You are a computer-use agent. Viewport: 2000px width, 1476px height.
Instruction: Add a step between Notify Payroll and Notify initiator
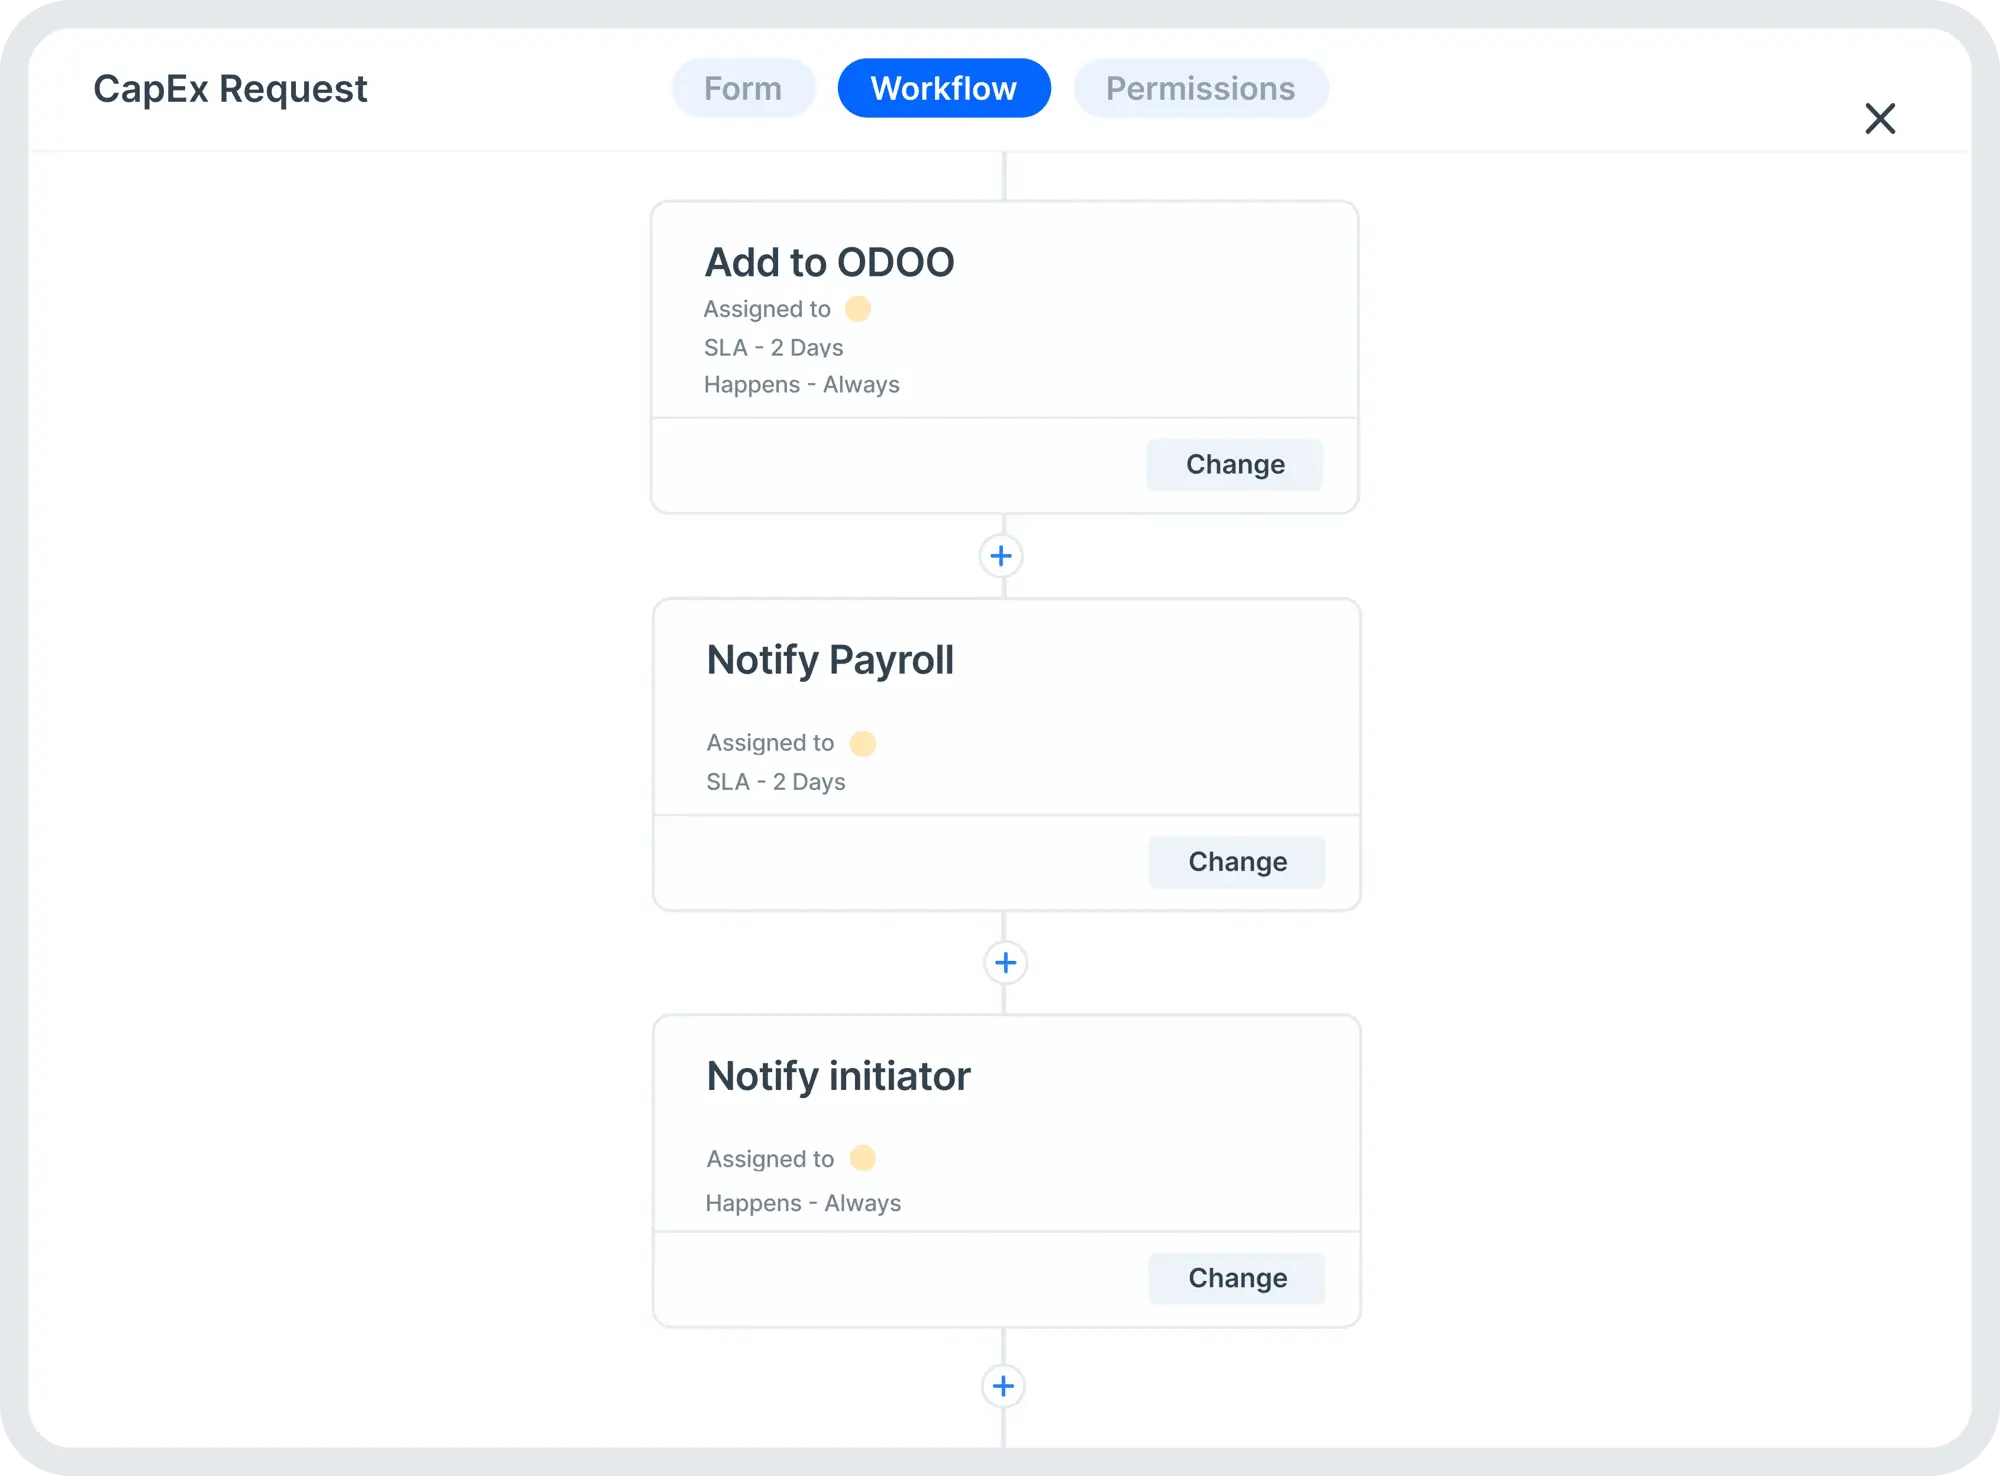1004,962
